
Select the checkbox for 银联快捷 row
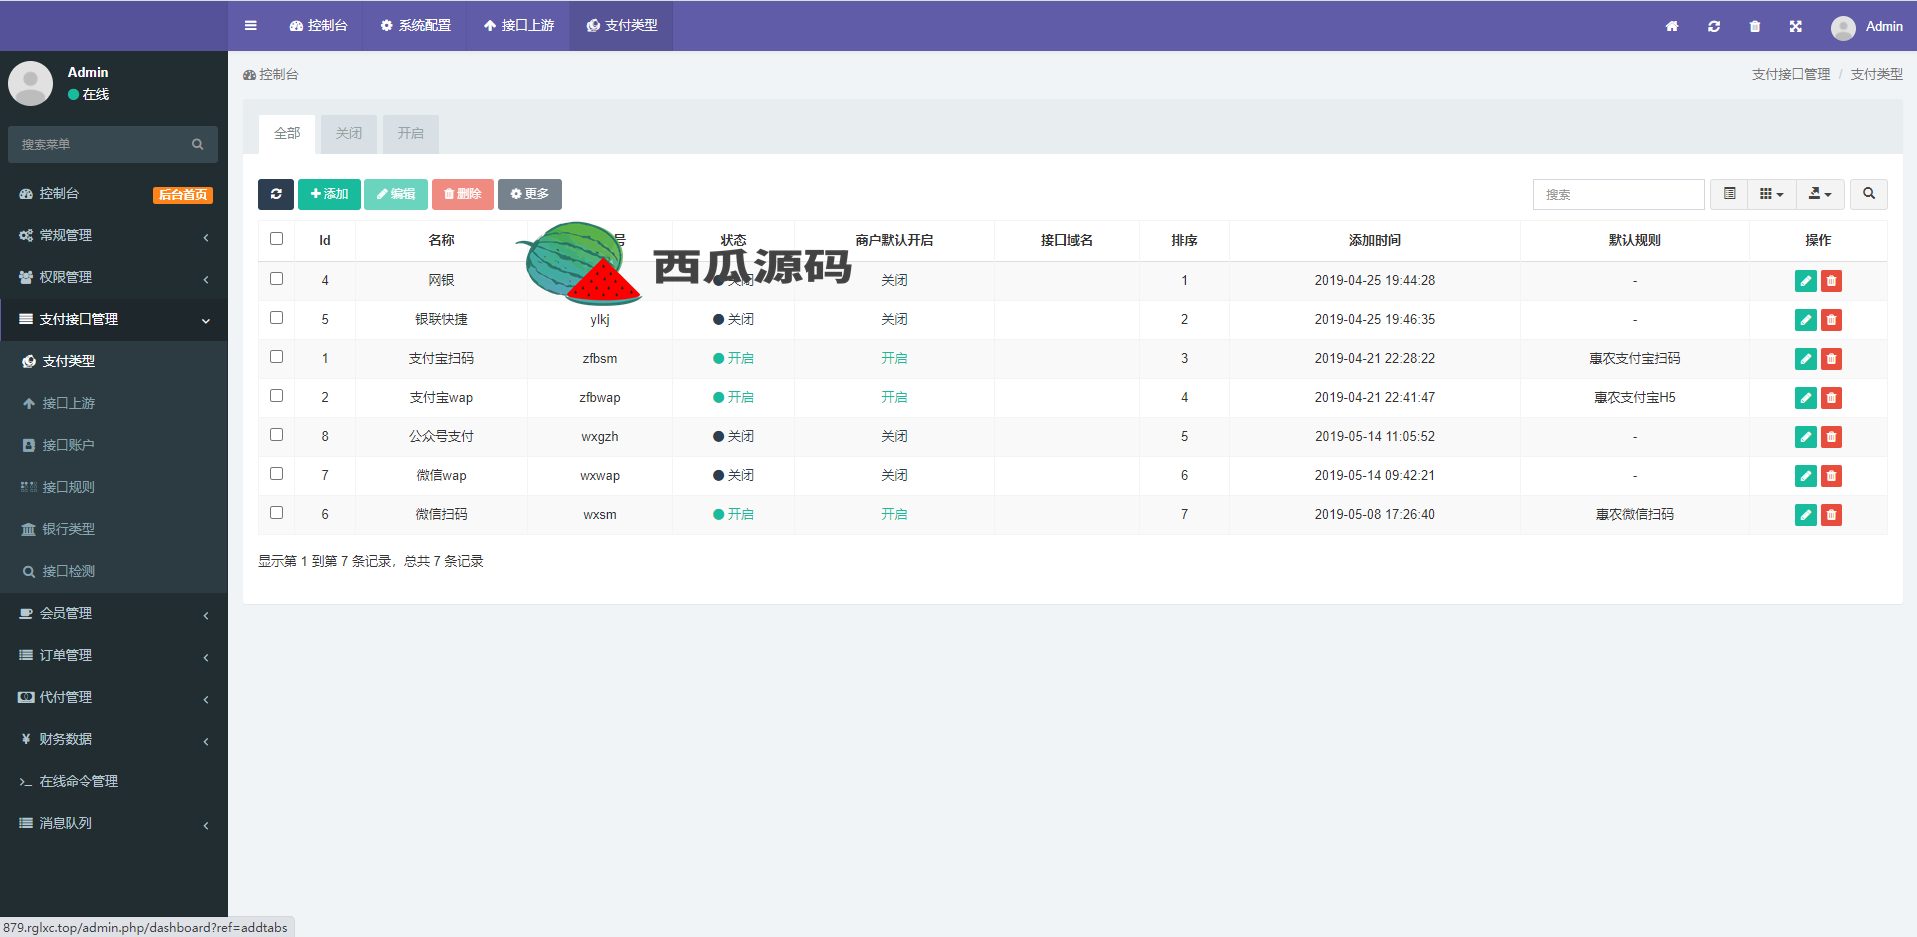277,318
